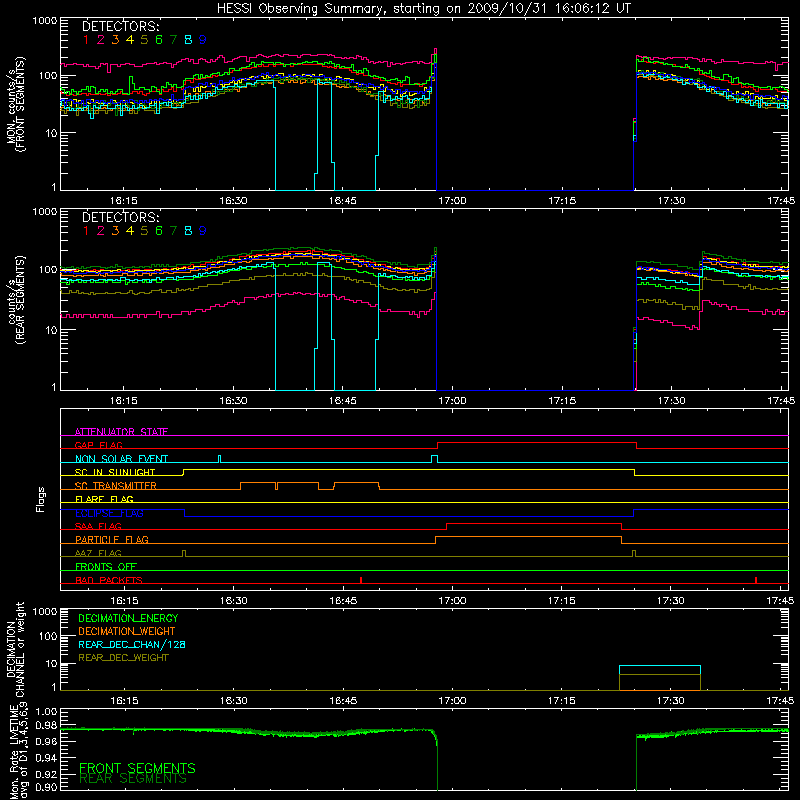
Task: Click the 1000 label on front segments axis
Action: point(45,21)
